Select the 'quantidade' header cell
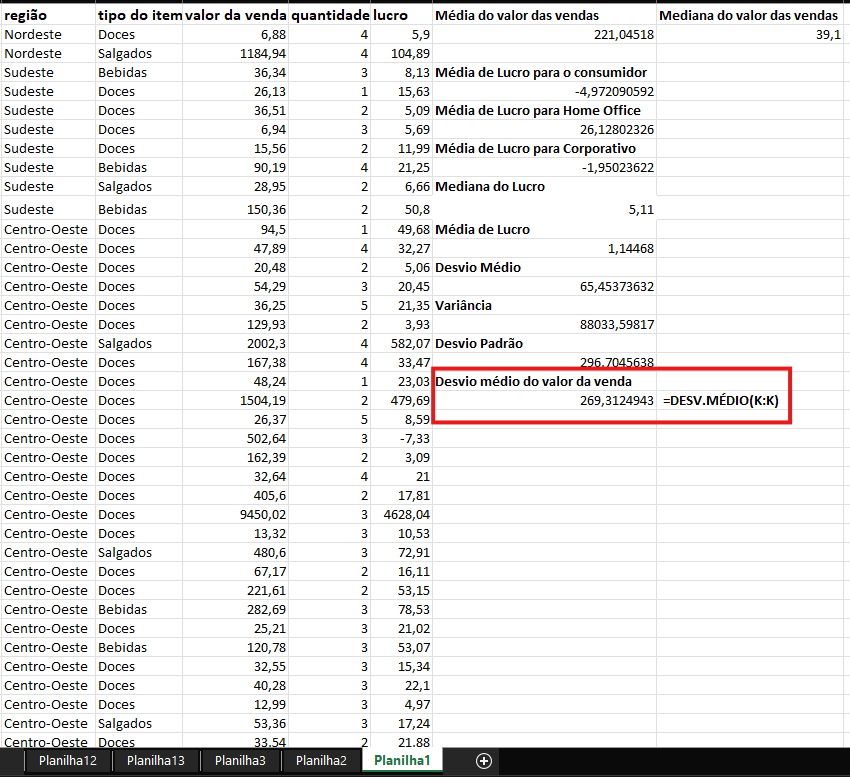Viewport: 850px width, 777px height. point(330,15)
